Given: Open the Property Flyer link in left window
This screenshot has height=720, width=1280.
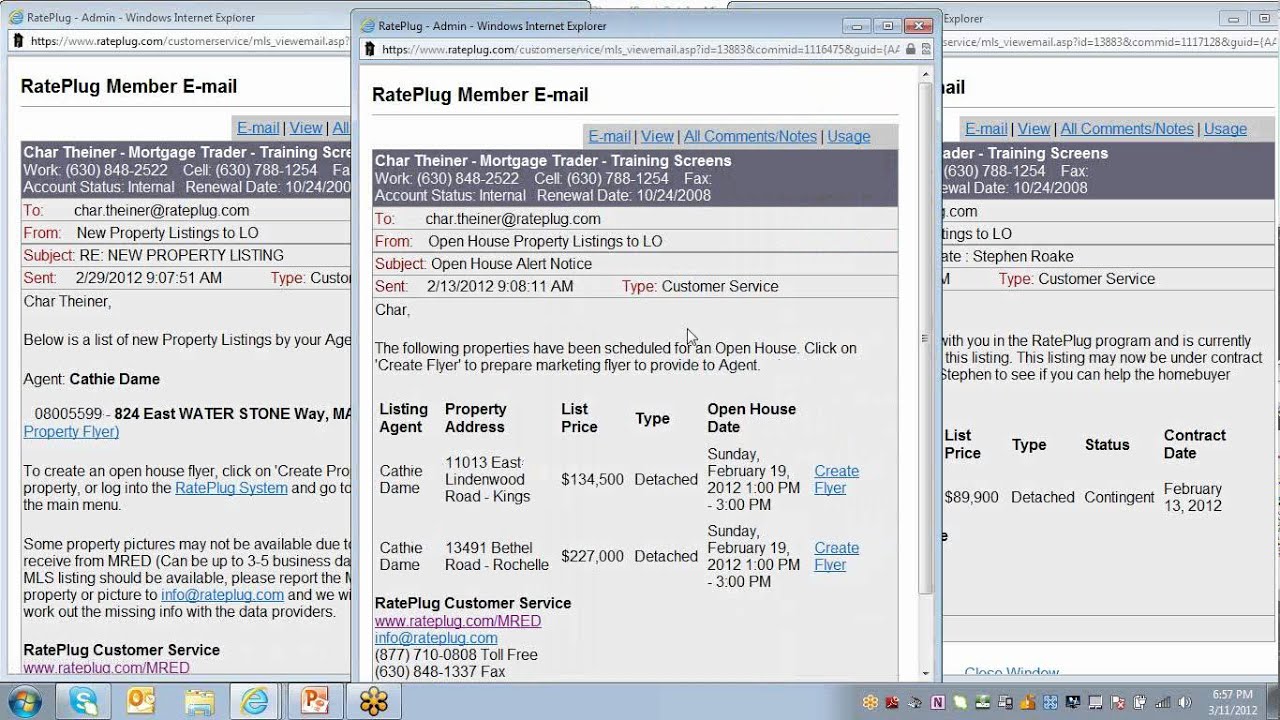Looking at the screenshot, I should click(71, 431).
